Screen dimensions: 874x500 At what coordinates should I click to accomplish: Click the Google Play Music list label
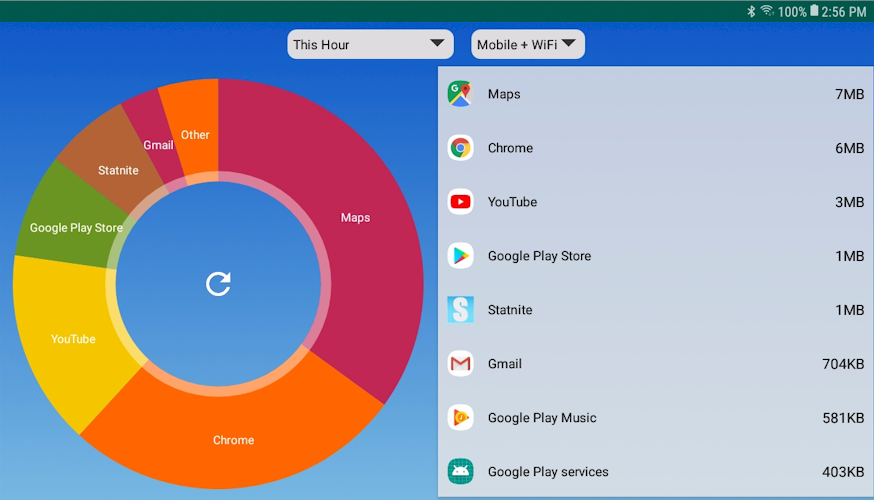click(x=542, y=418)
